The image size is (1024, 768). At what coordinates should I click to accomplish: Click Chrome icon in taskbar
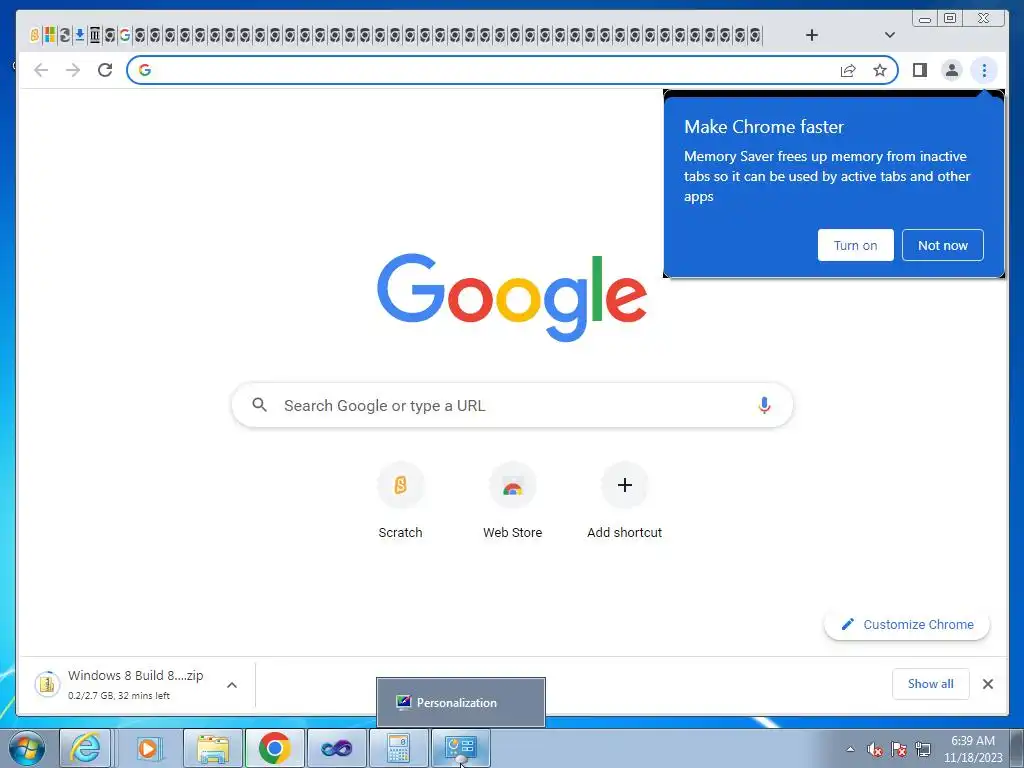click(x=274, y=748)
